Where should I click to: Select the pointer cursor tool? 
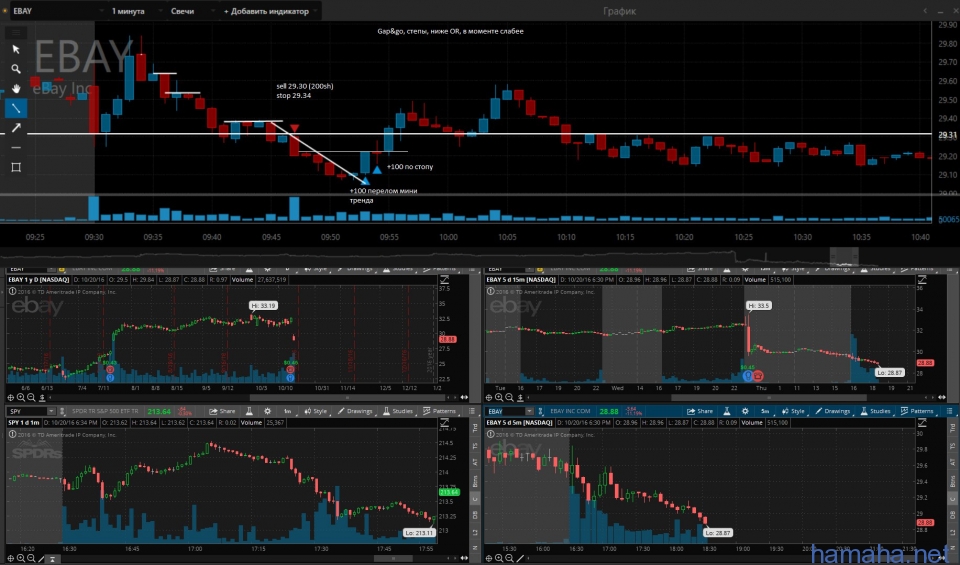point(16,49)
